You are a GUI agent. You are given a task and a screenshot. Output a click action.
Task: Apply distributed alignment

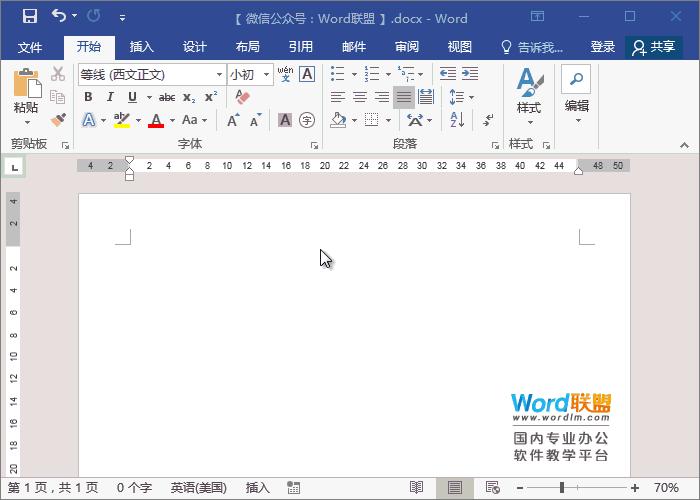[426, 97]
